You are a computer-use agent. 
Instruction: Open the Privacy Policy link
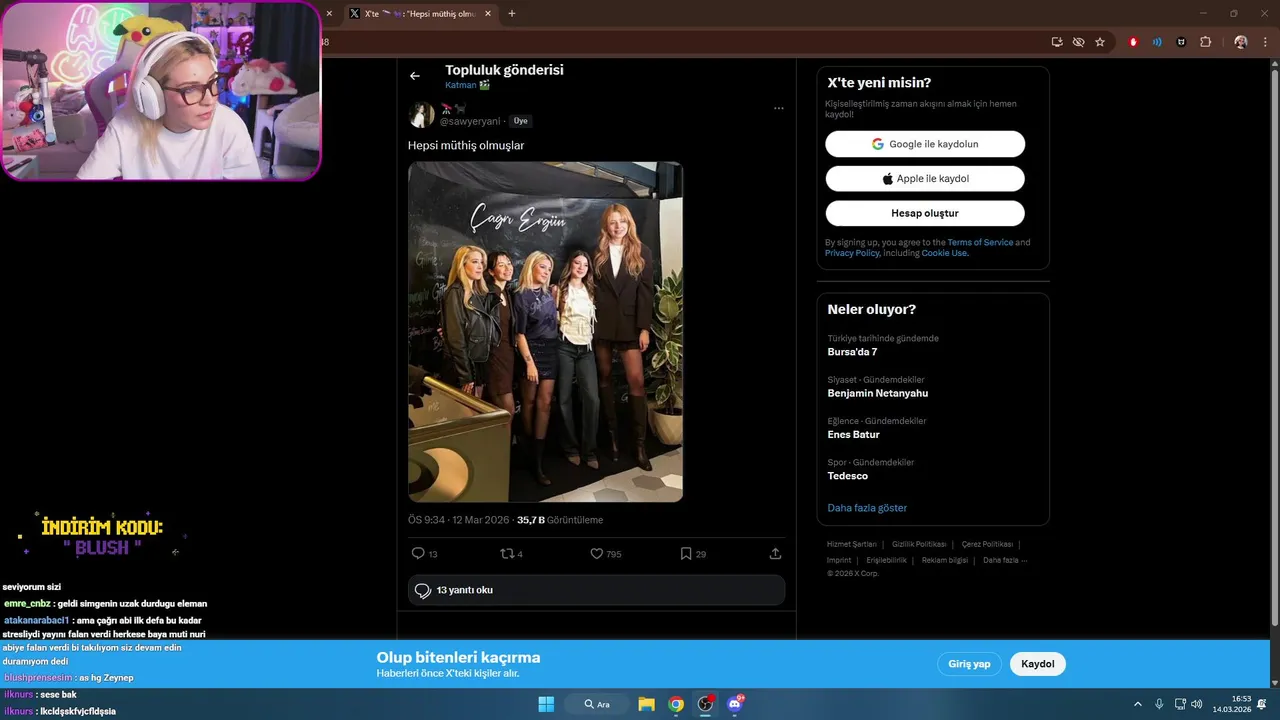tap(852, 253)
